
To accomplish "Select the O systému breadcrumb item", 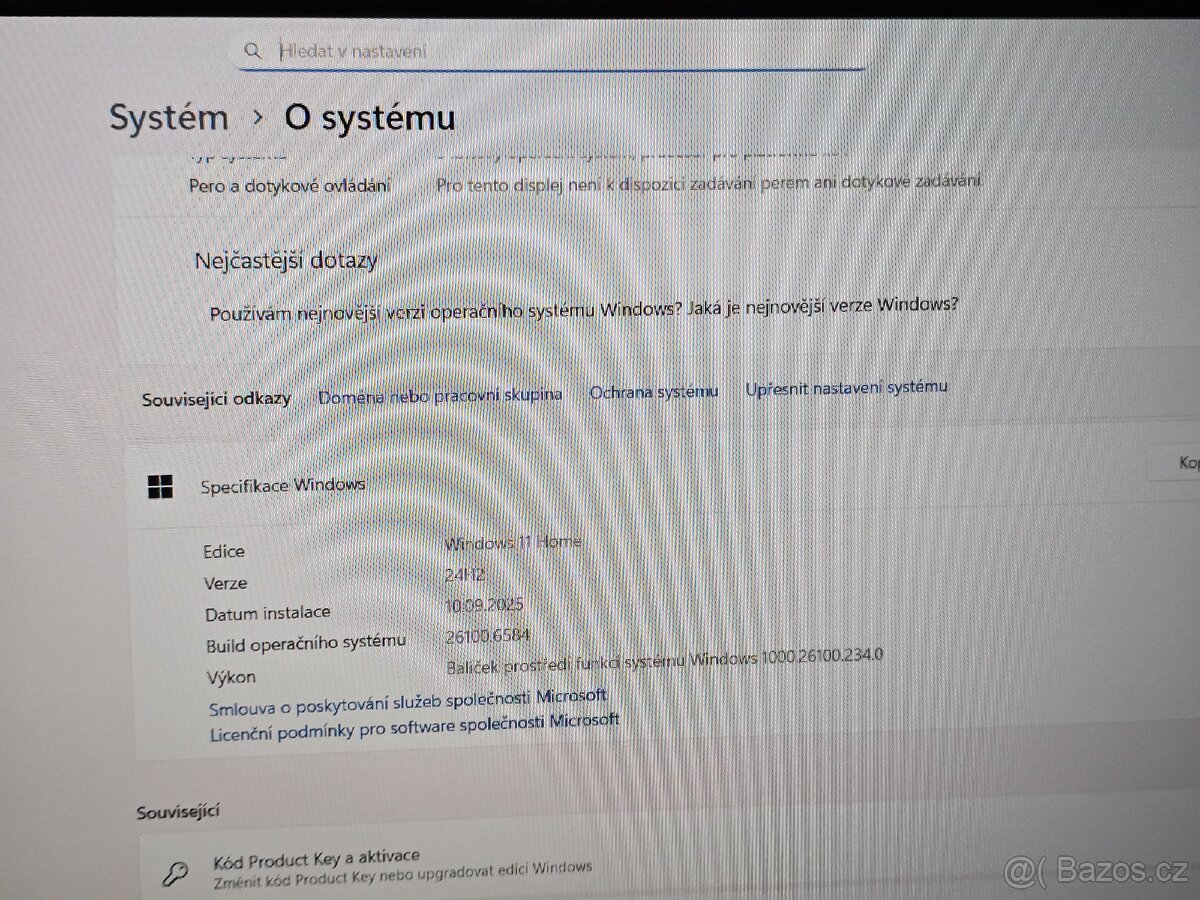I will tap(369, 117).
